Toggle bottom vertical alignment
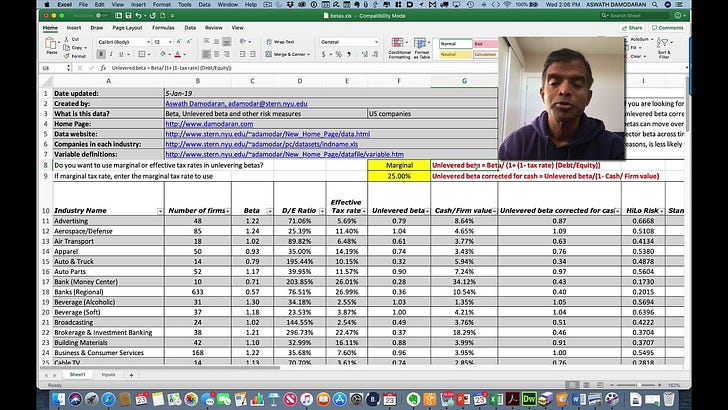The image size is (728, 410). pyautogui.click(x=227, y=42)
